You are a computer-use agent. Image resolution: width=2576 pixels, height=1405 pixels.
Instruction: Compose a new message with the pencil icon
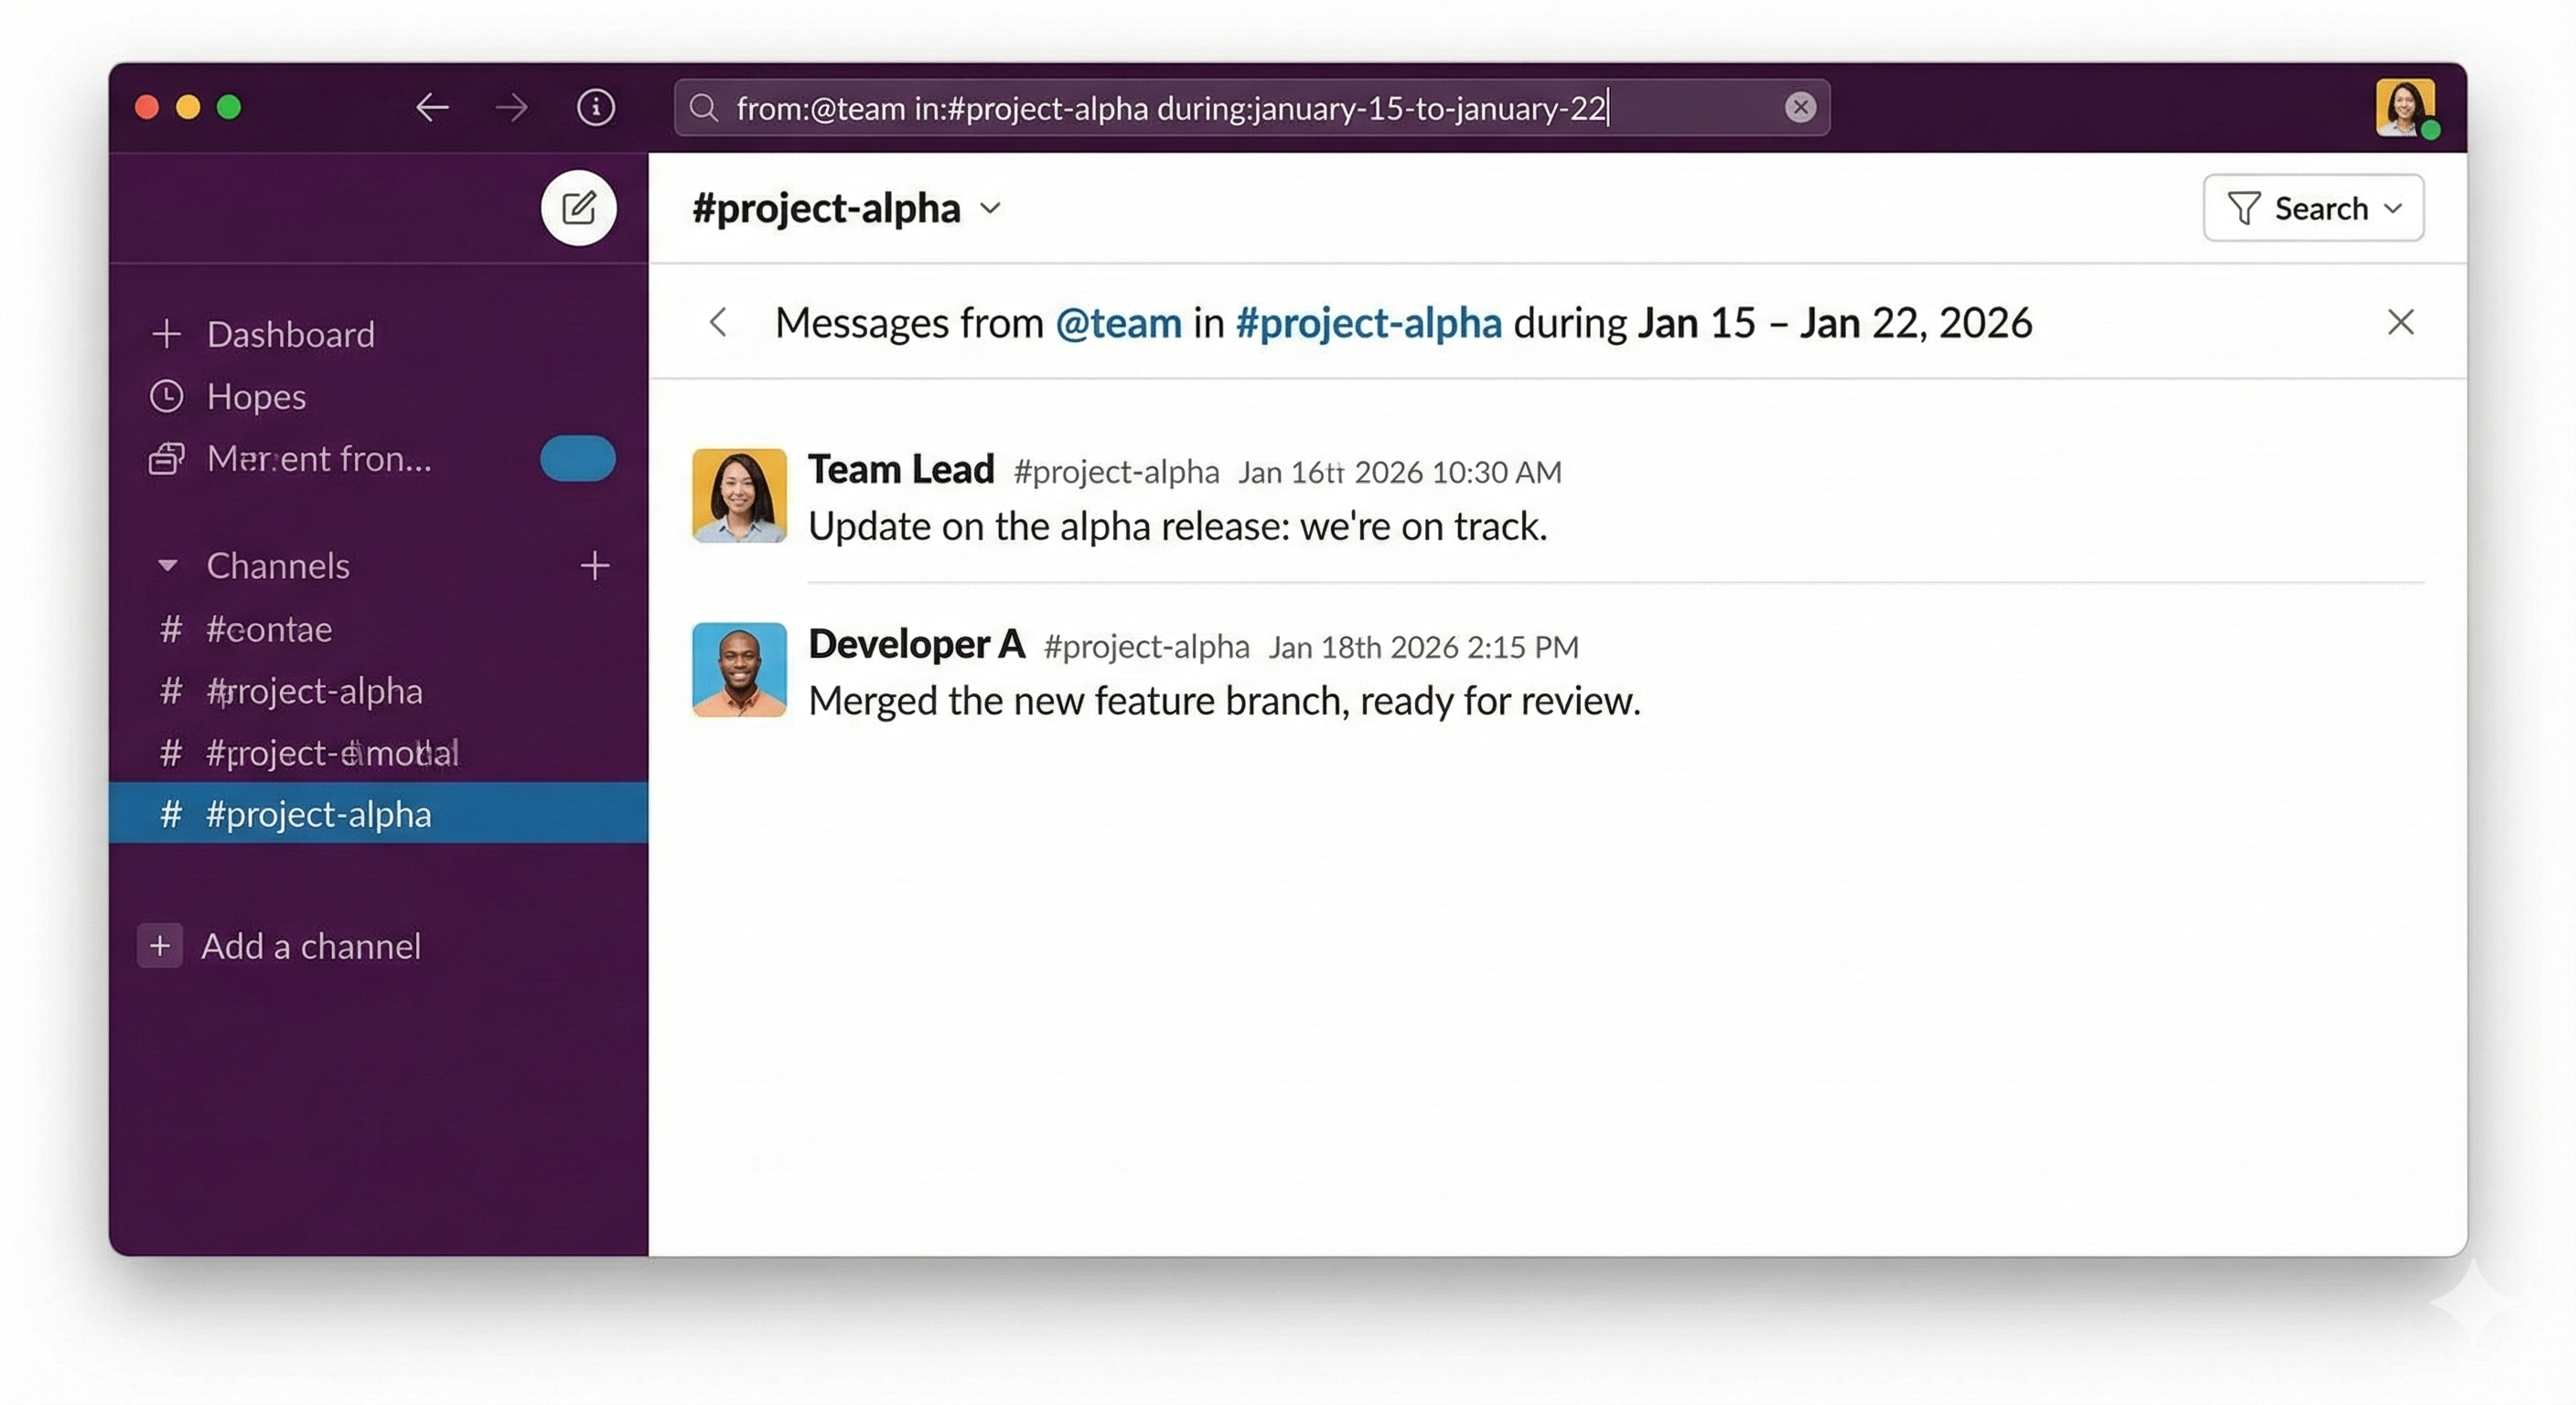pyautogui.click(x=579, y=208)
